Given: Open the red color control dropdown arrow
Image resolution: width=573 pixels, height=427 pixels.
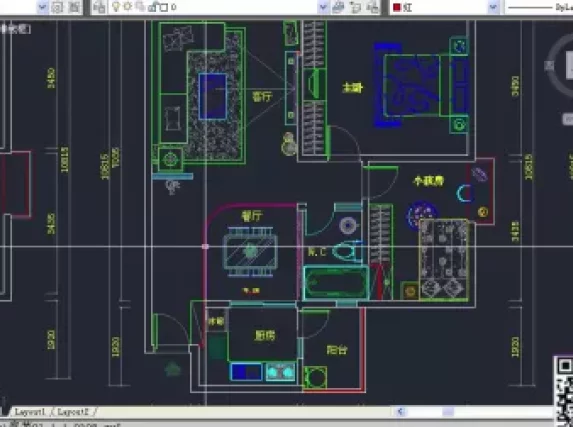Looking at the screenshot, I should tap(493, 7).
